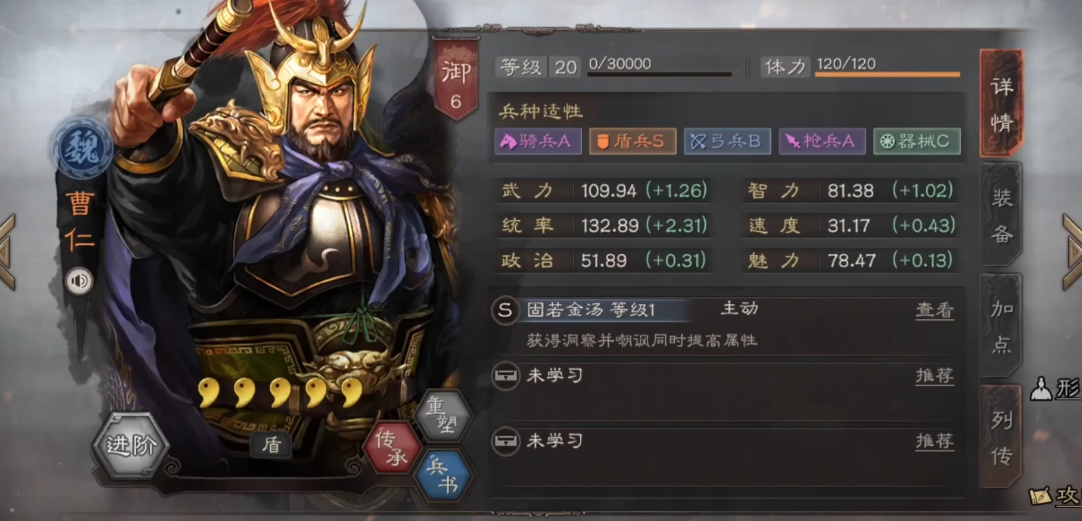Screen dimensions: 1082x521
Task: Open the 进阶 hexagon button
Action: 130,446
